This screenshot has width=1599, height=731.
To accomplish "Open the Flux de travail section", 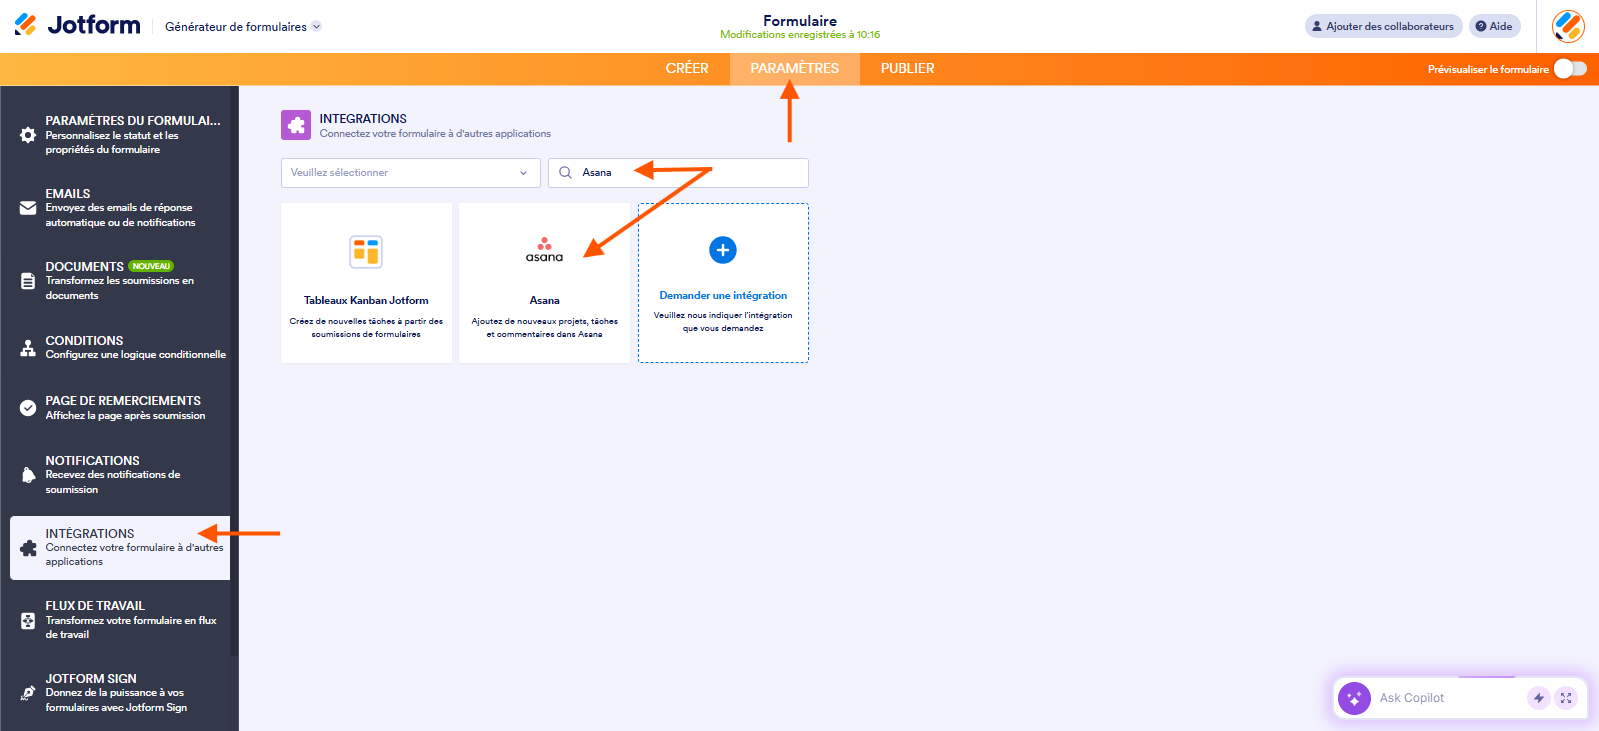I will pos(120,620).
